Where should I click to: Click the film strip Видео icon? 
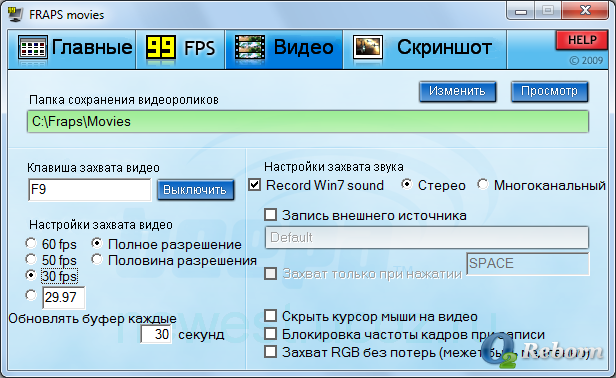(x=250, y=48)
